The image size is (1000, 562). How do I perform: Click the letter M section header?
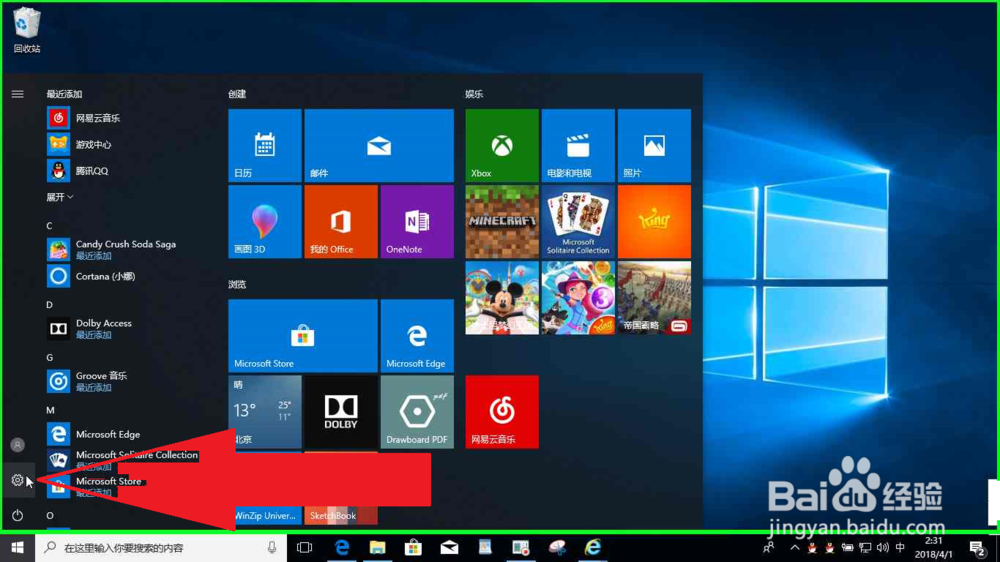50,410
